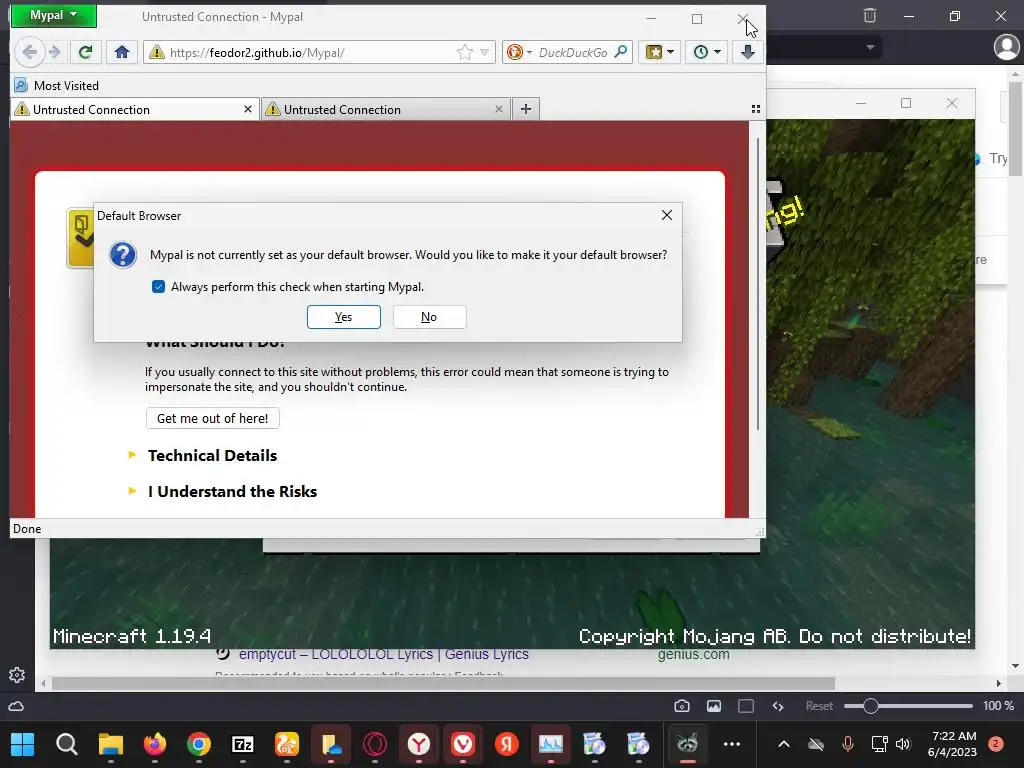1024x768 pixels.
Task: Open the history clock dropdown
Action: [x=707, y=52]
